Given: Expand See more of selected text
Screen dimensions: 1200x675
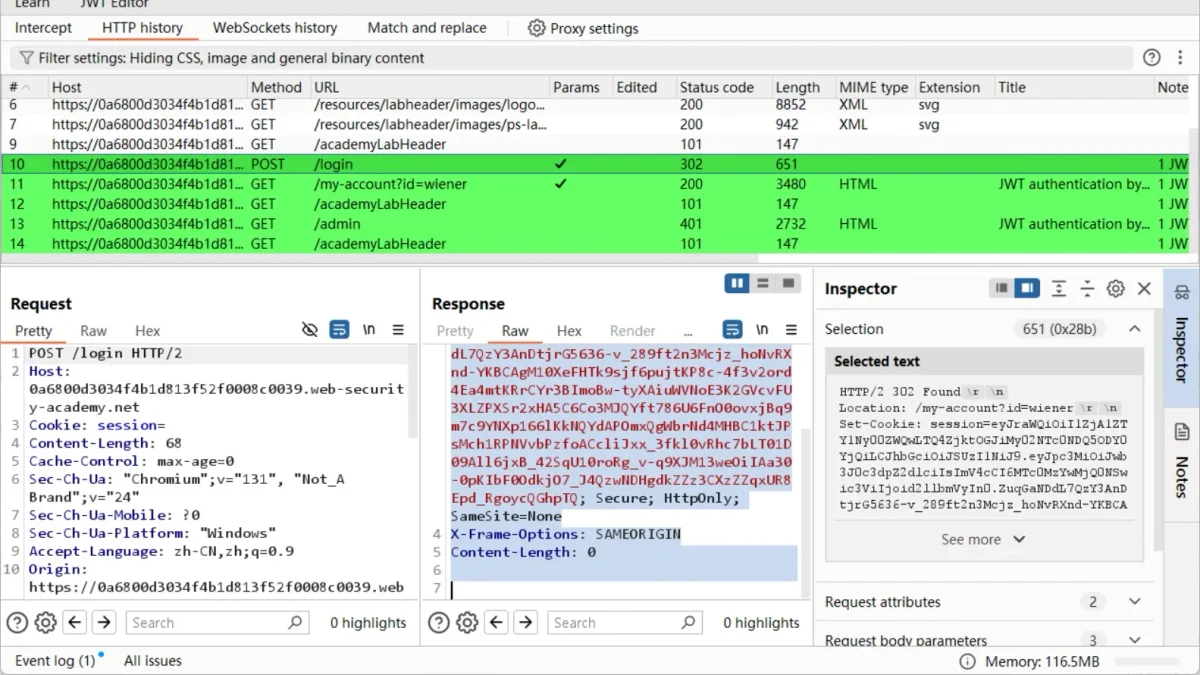Looking at the screenshot, I should click(x=983, y=539).
